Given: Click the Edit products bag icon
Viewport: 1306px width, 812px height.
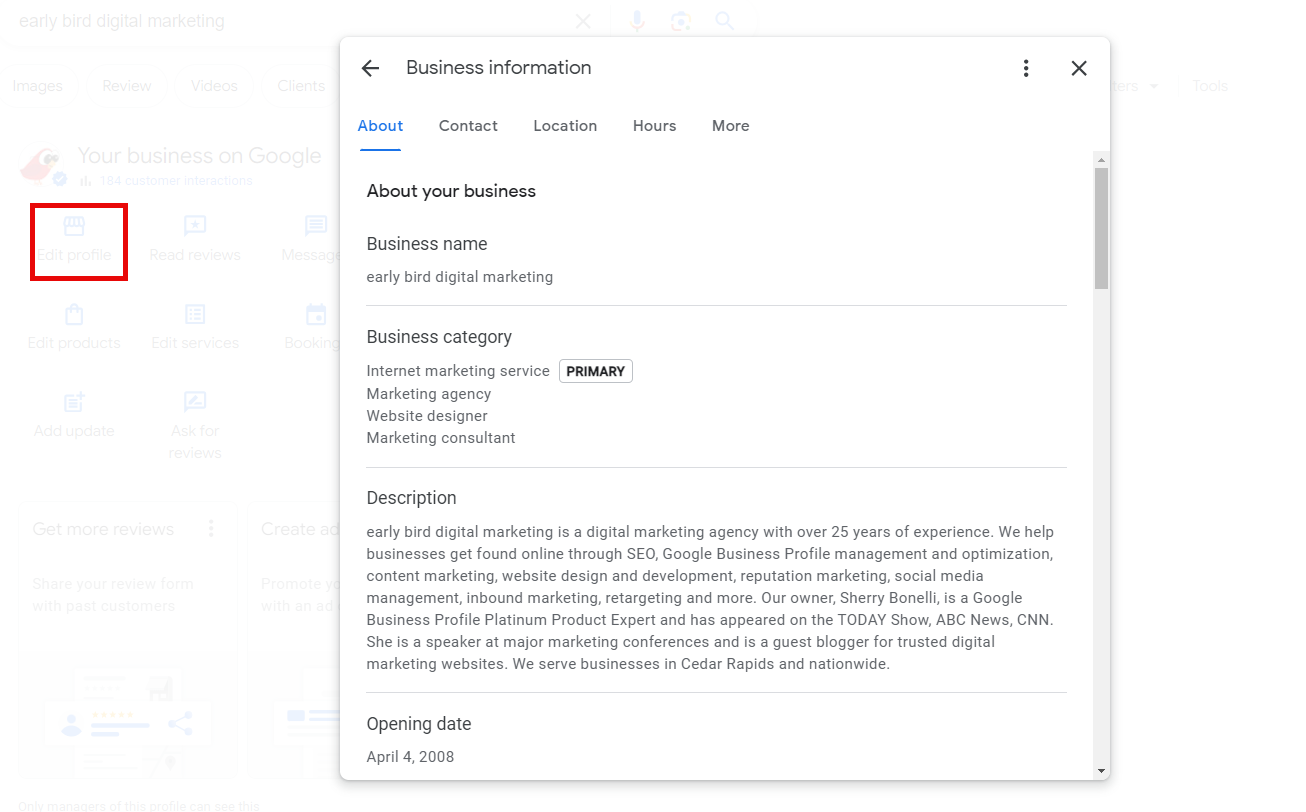Looking at the screenshot, I should 74,315.
